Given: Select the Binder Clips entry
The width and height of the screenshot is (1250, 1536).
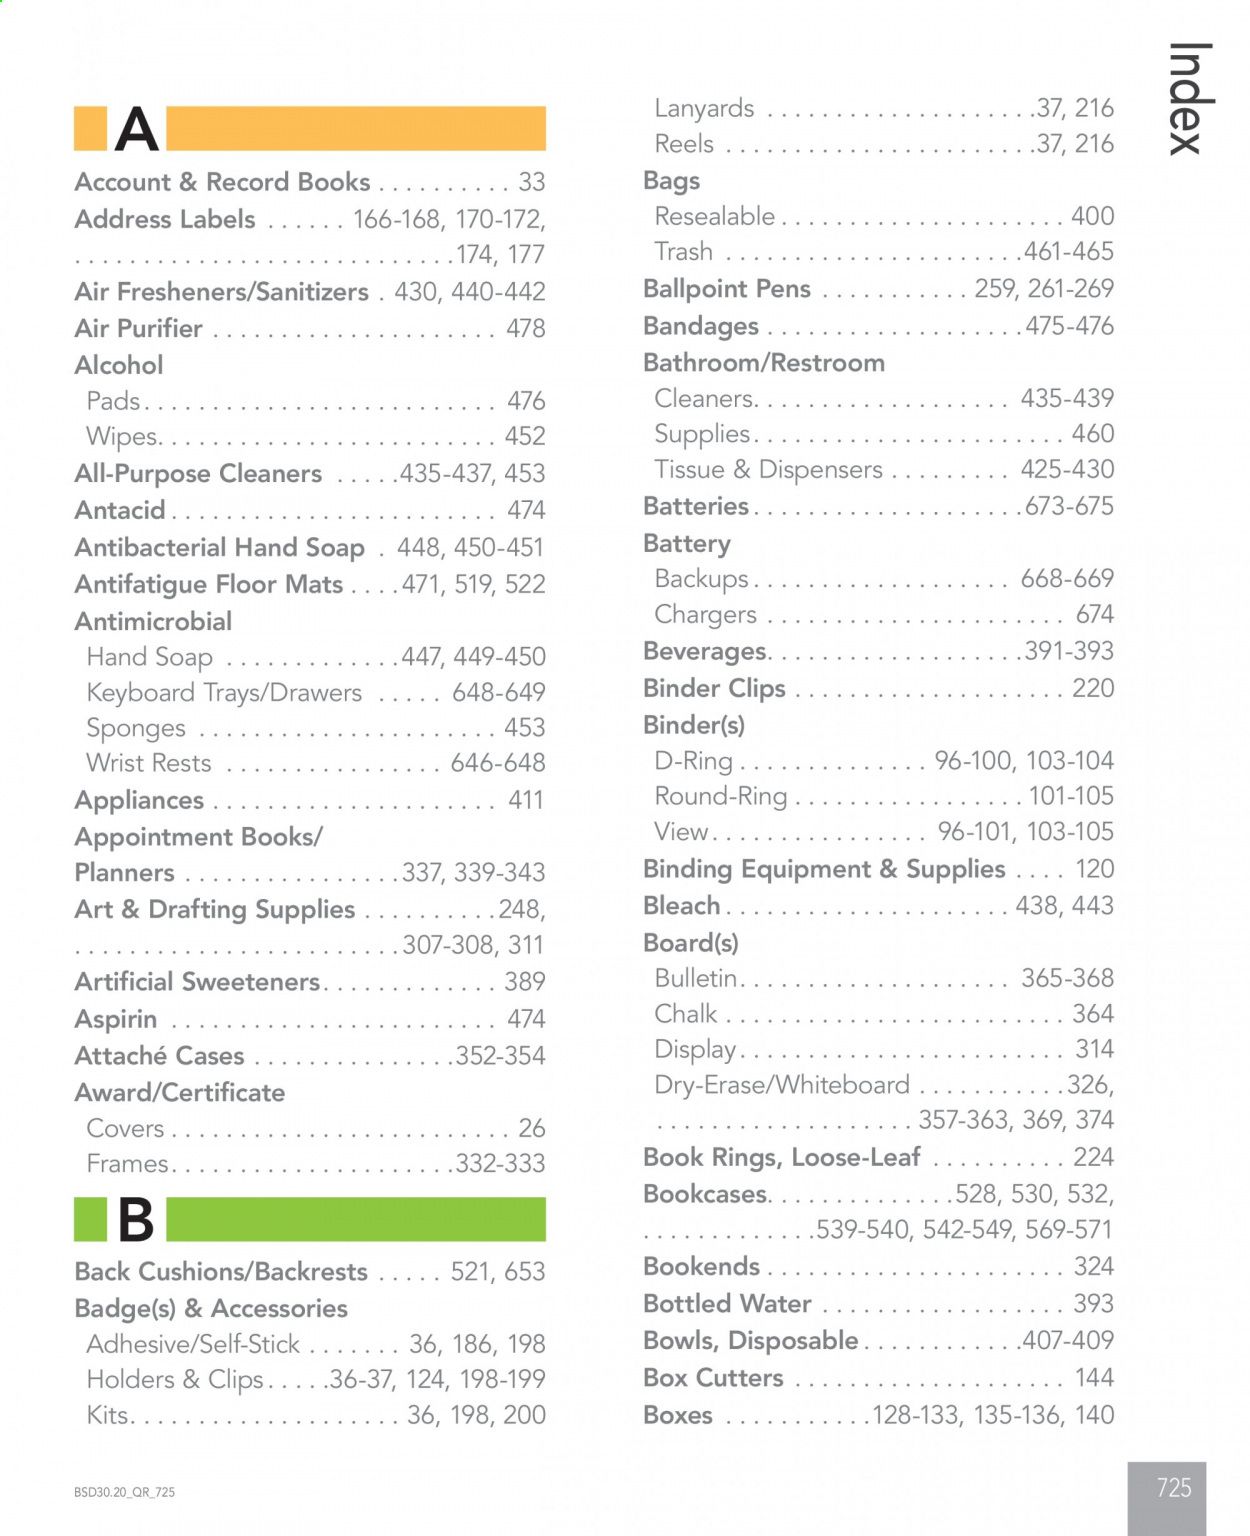Looking at the screenshot, I should (878, 688).
